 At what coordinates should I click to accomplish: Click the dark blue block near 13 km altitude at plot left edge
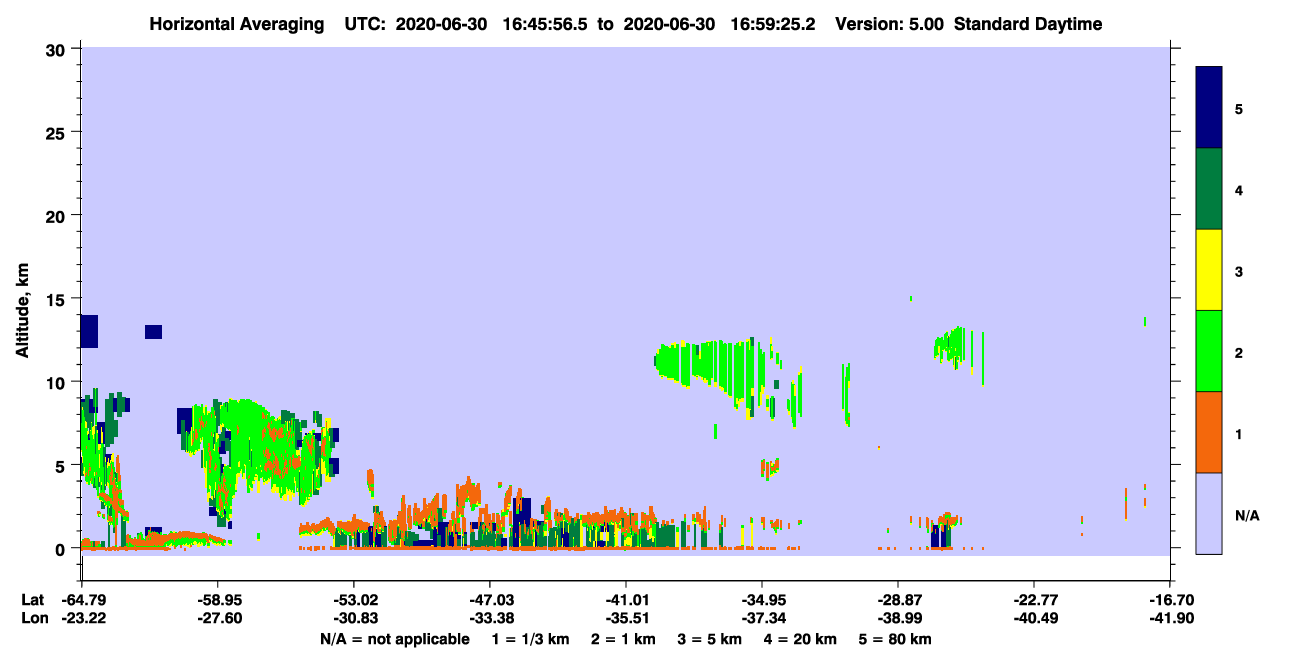click(89, 331)
